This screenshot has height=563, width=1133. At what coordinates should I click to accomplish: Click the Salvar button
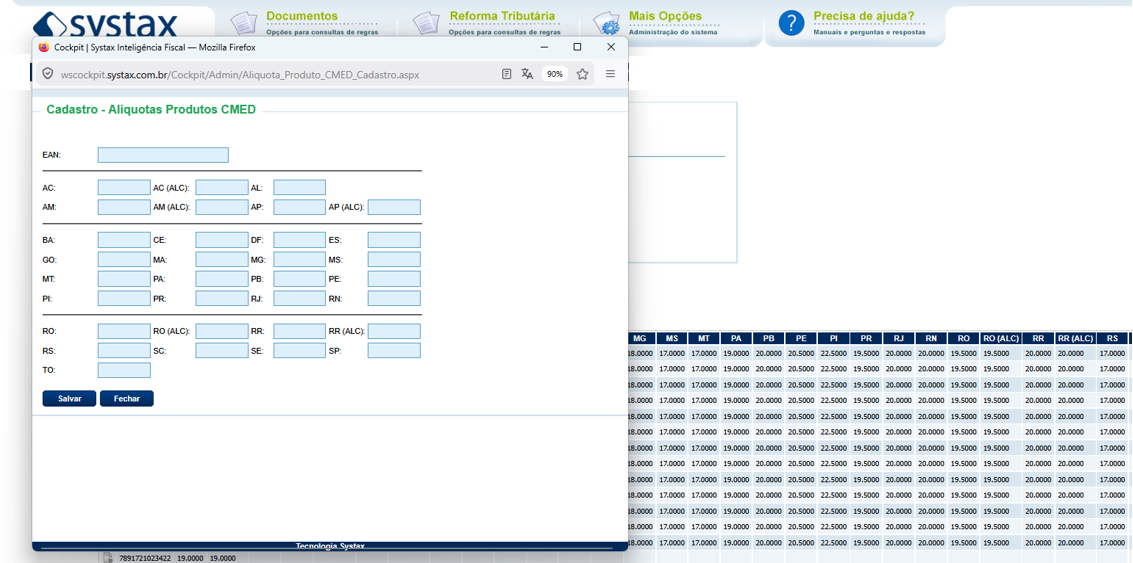[x=69, y=399]
